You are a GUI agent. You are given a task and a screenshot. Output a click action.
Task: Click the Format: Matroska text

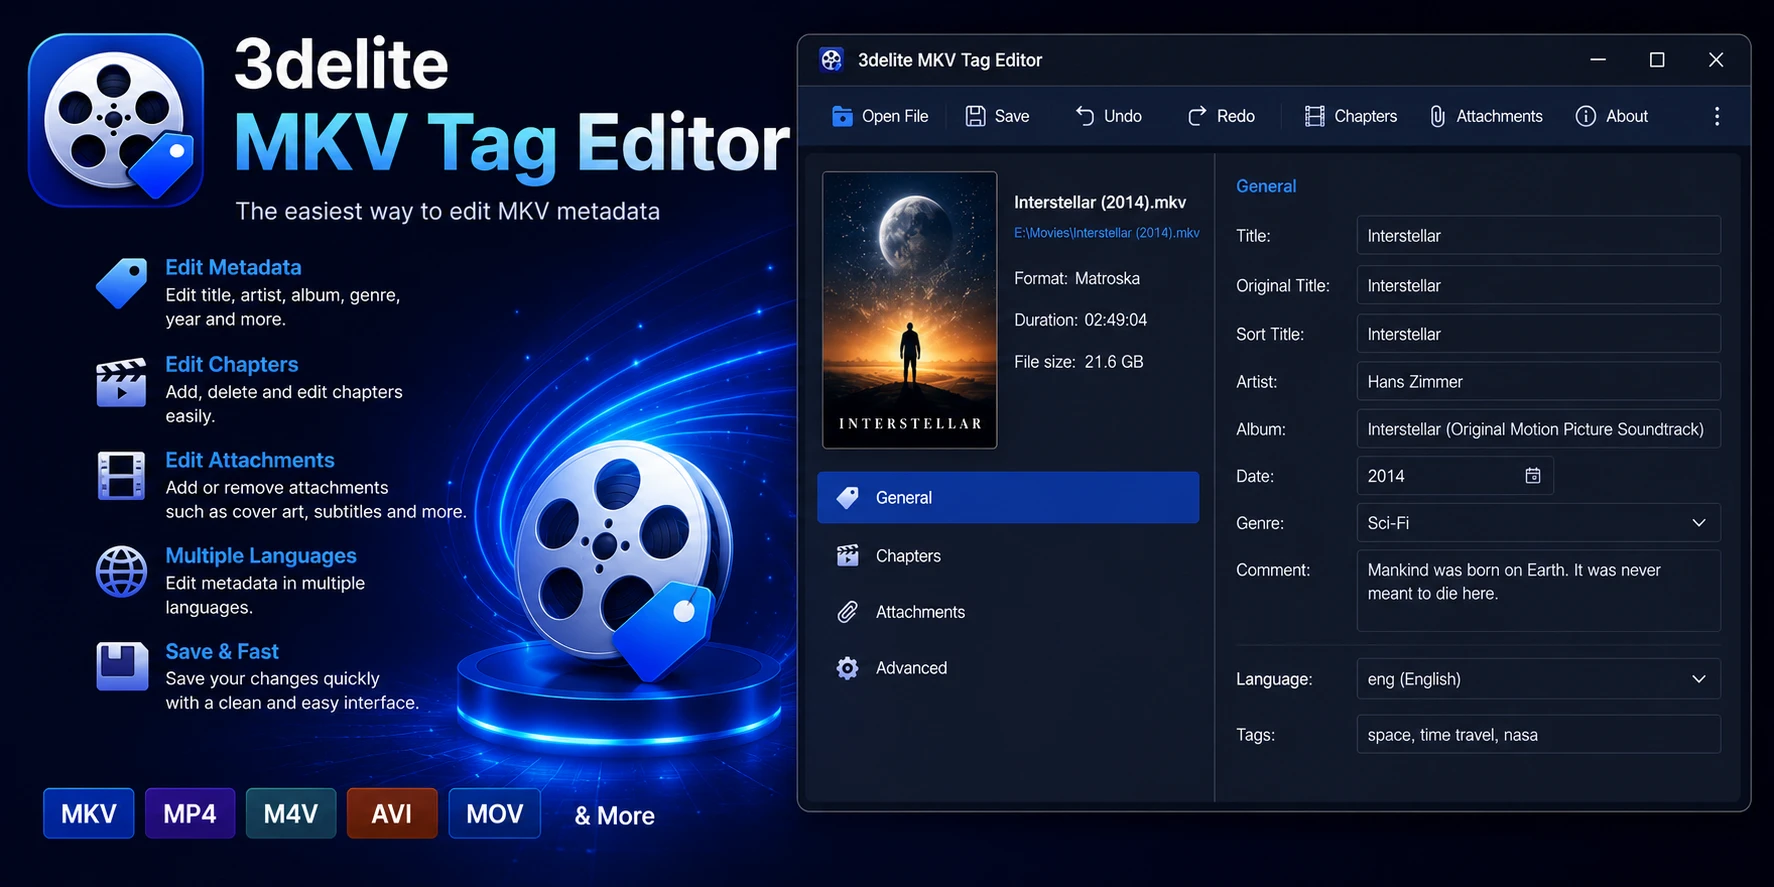tap(1077, 278)
